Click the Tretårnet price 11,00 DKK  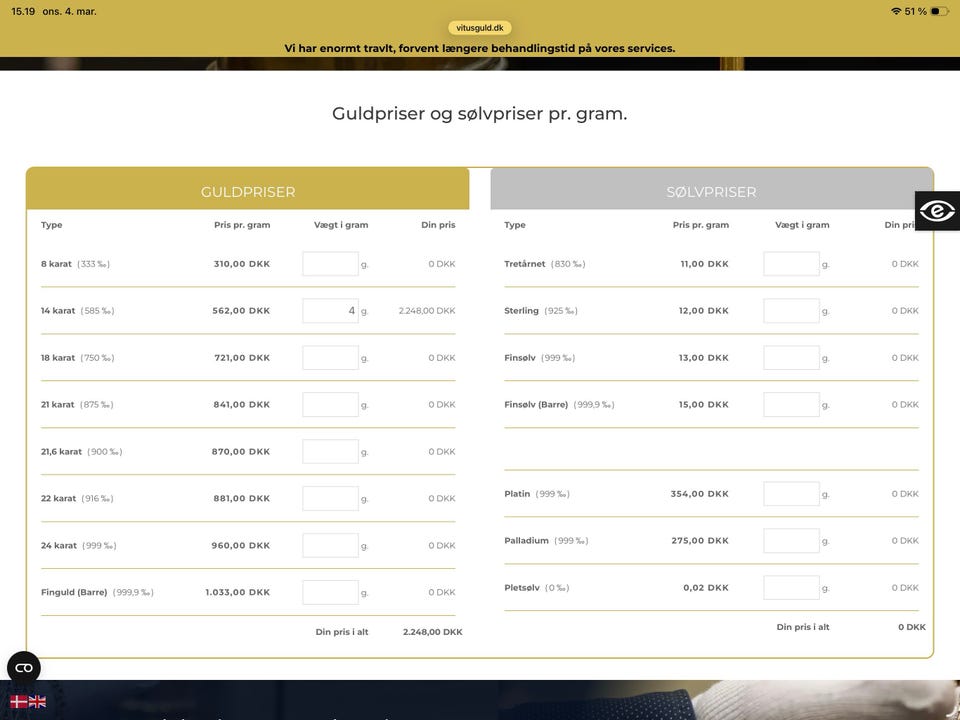pos(705,264)
